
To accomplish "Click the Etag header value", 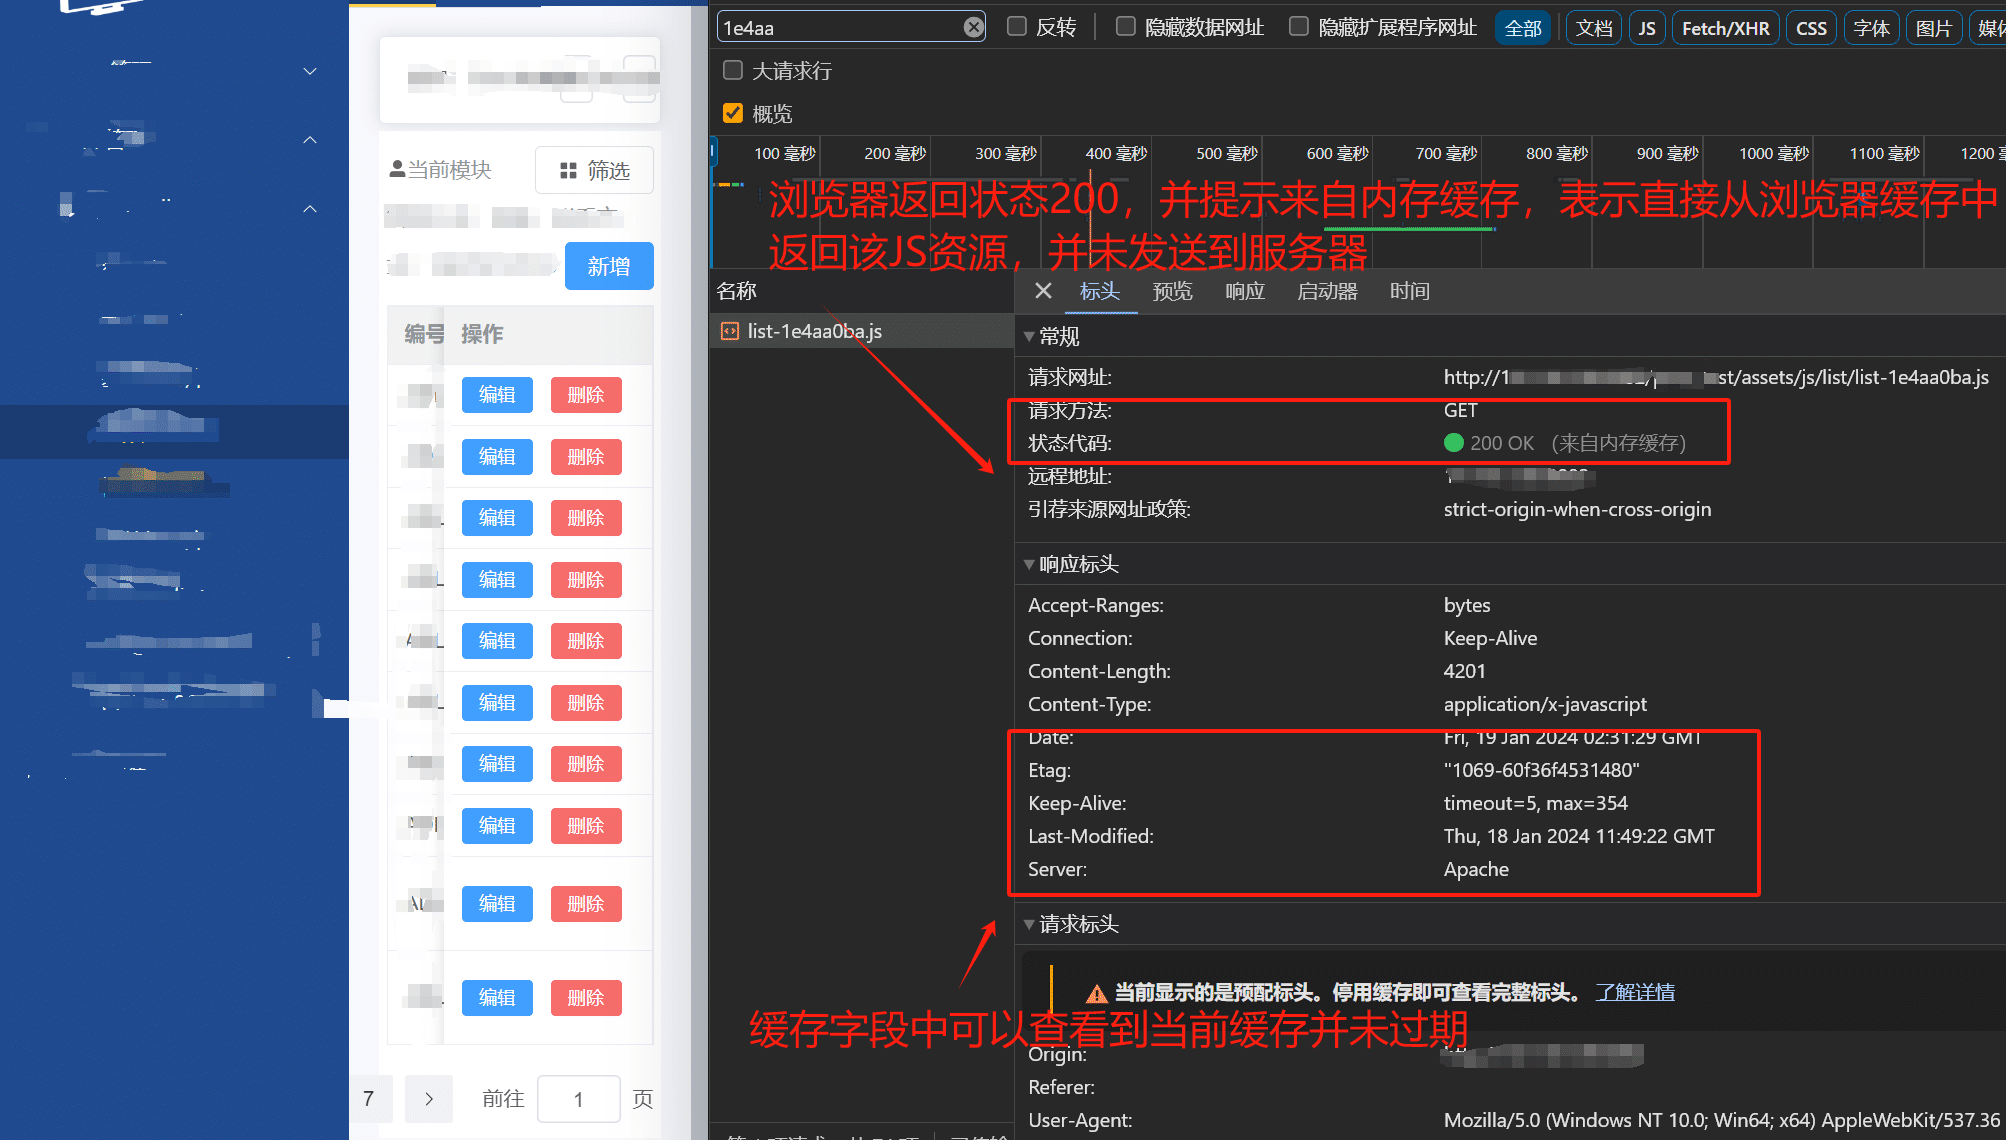I will click(1541, 770).
